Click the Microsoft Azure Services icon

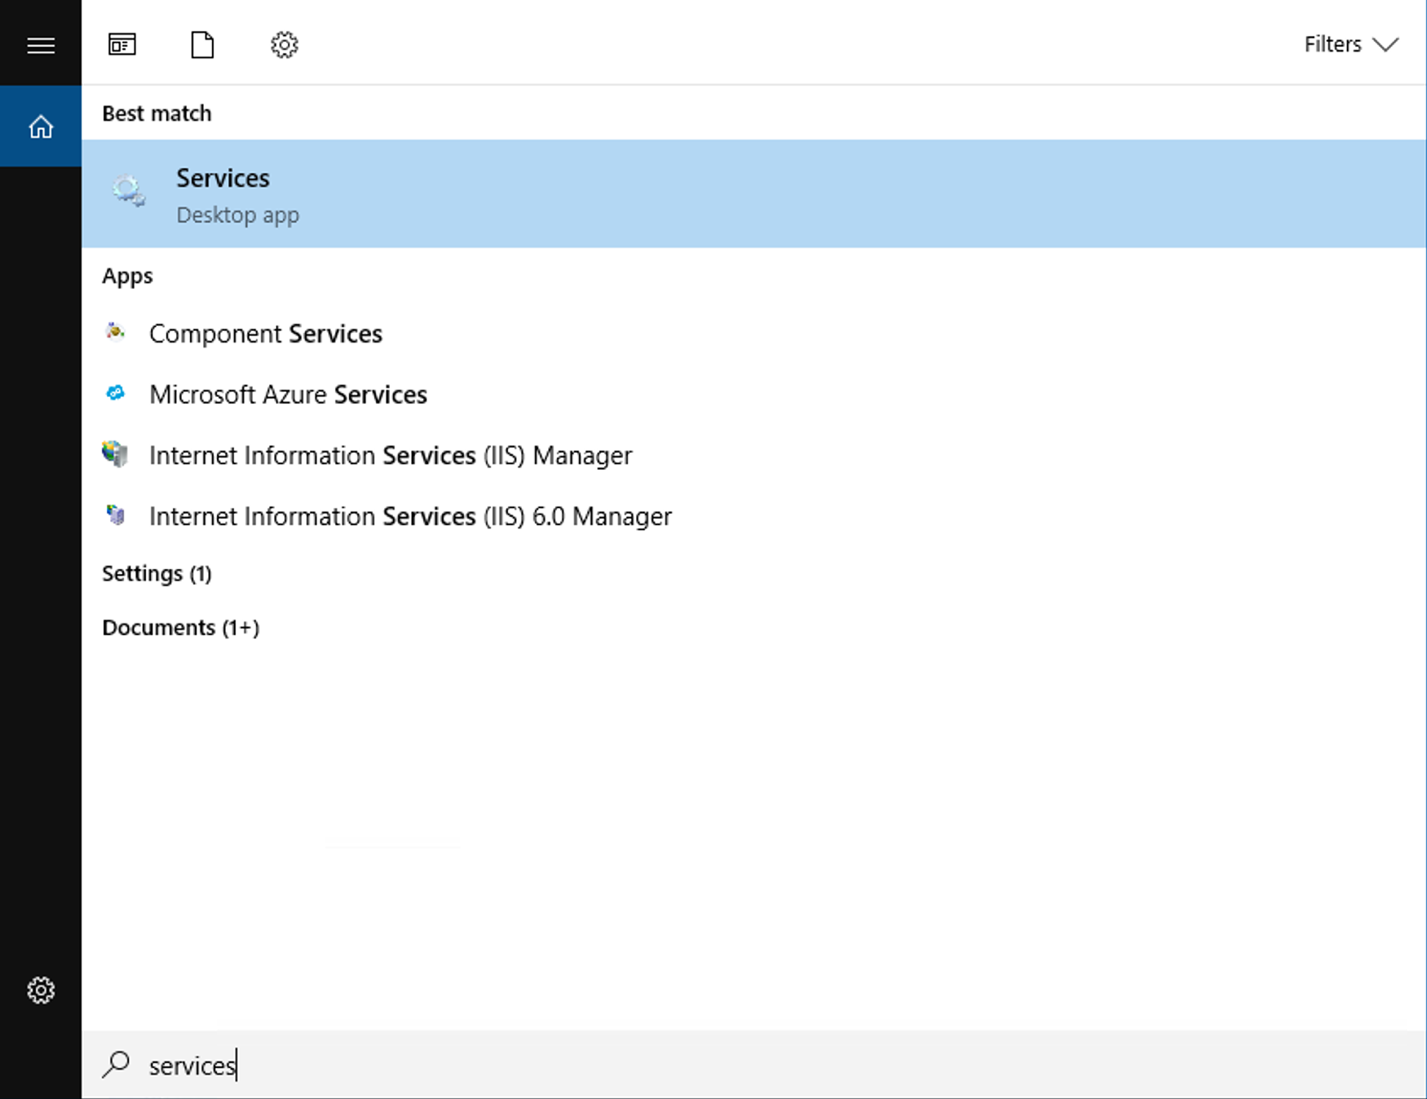coord(116,393)
